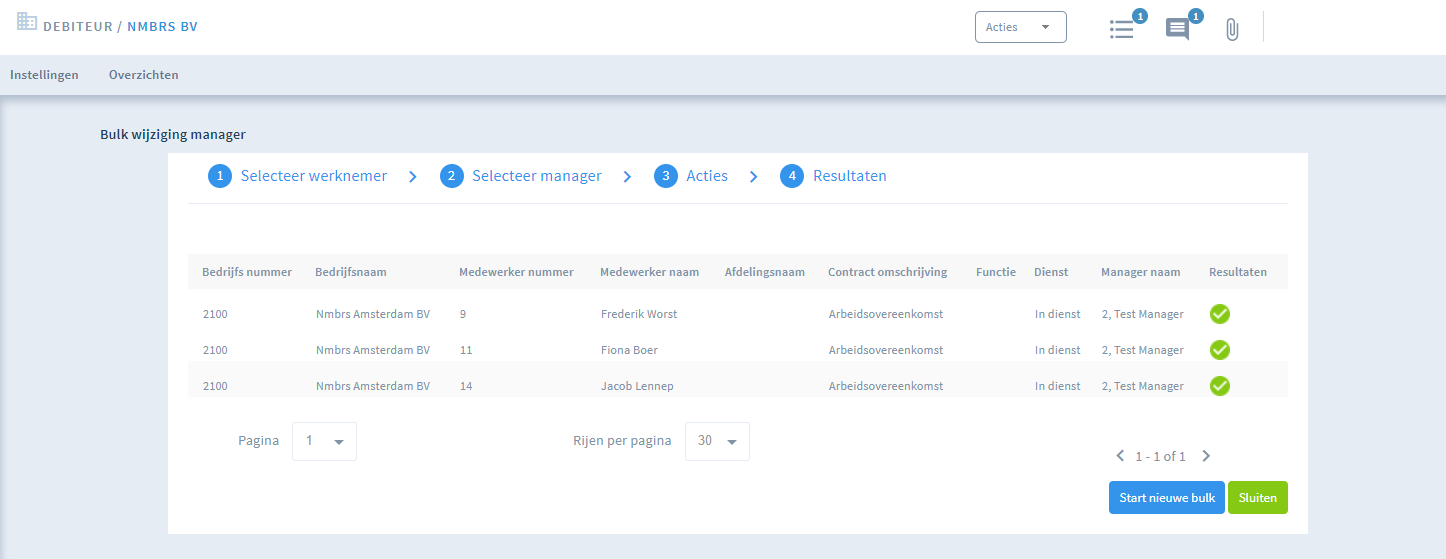Sort by Medewerker naam column header

pos(649,272)
